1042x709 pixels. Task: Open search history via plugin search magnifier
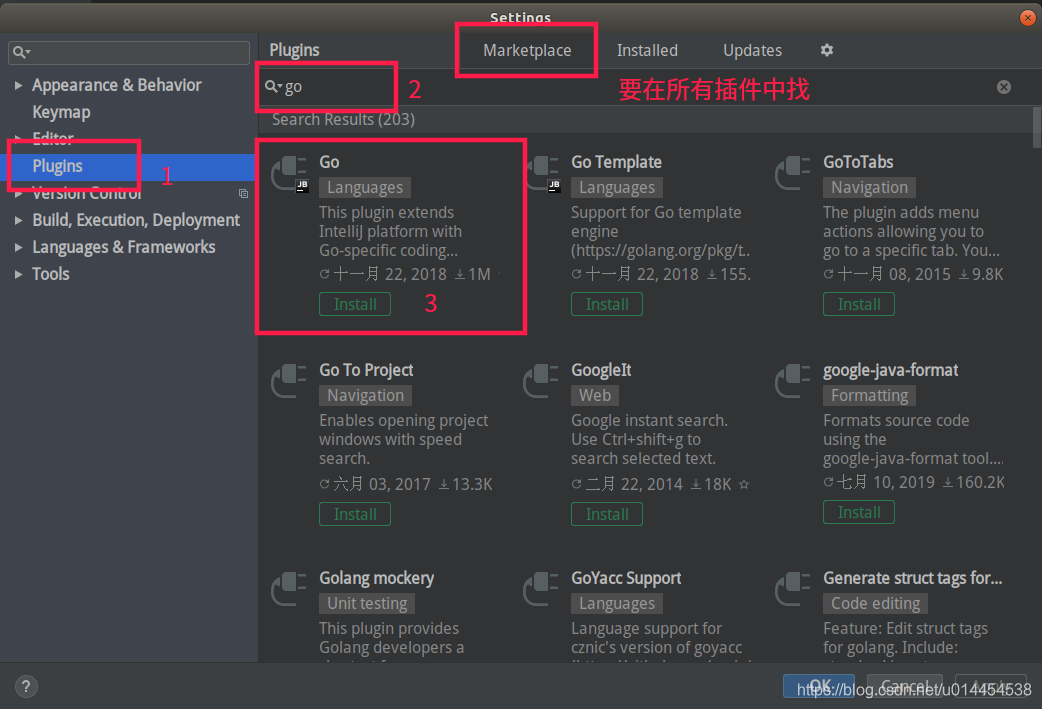point(273,86)
